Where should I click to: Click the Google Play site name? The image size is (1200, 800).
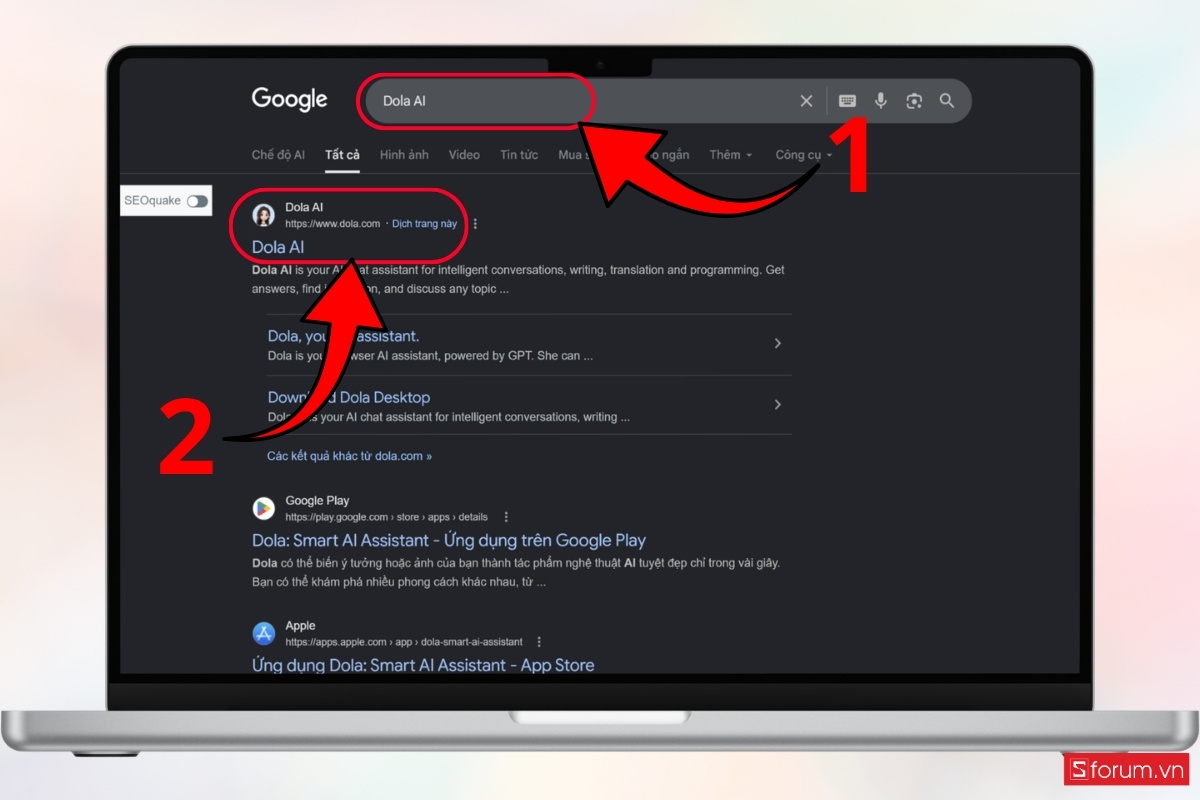[x=317, y=501]
